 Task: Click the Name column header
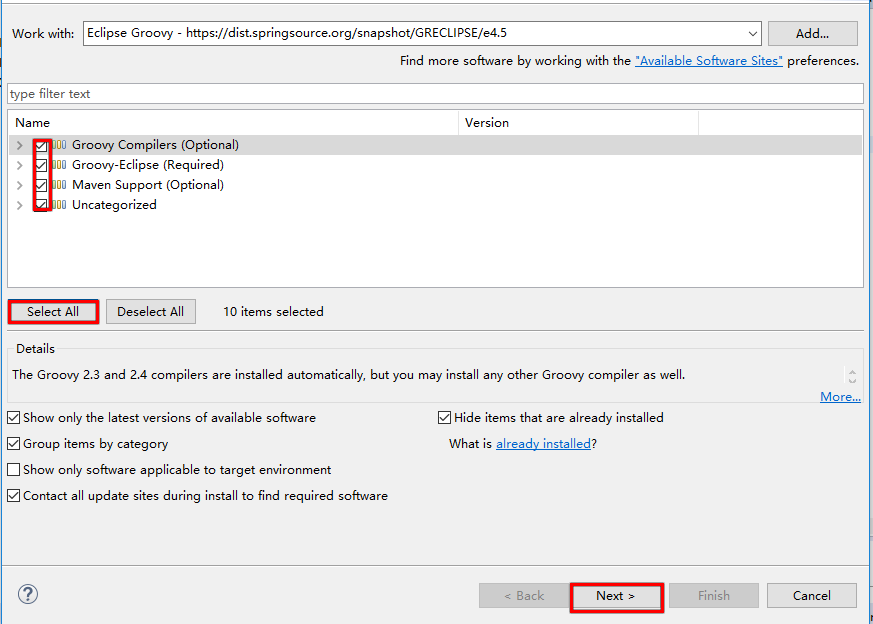[233, 122]
